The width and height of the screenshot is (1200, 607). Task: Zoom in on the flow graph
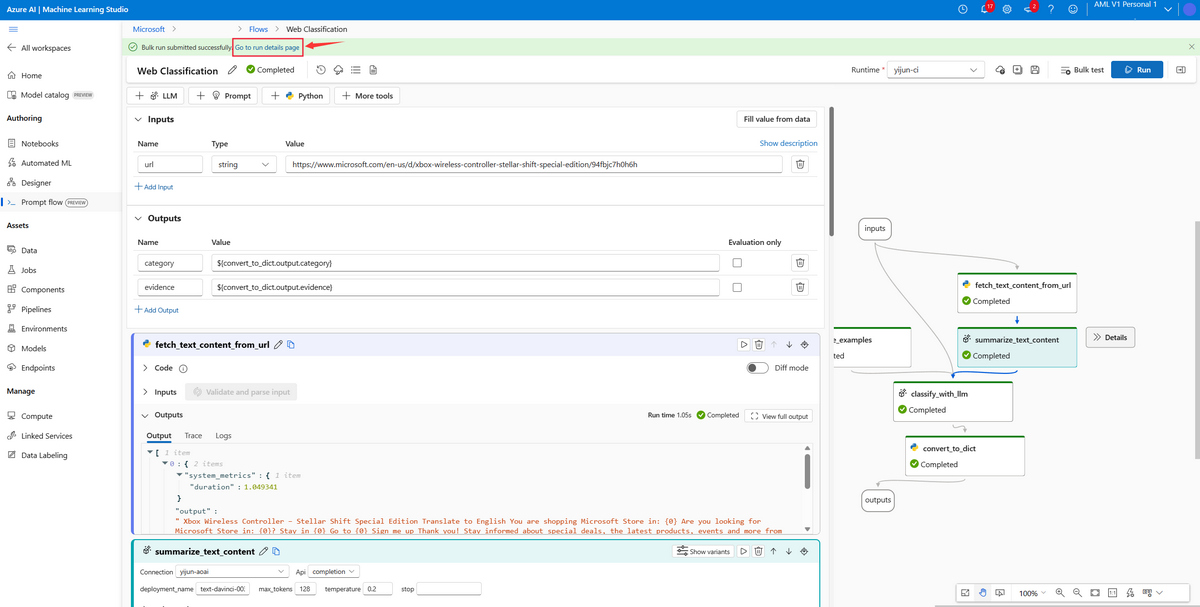click(x=1060, y=593)
